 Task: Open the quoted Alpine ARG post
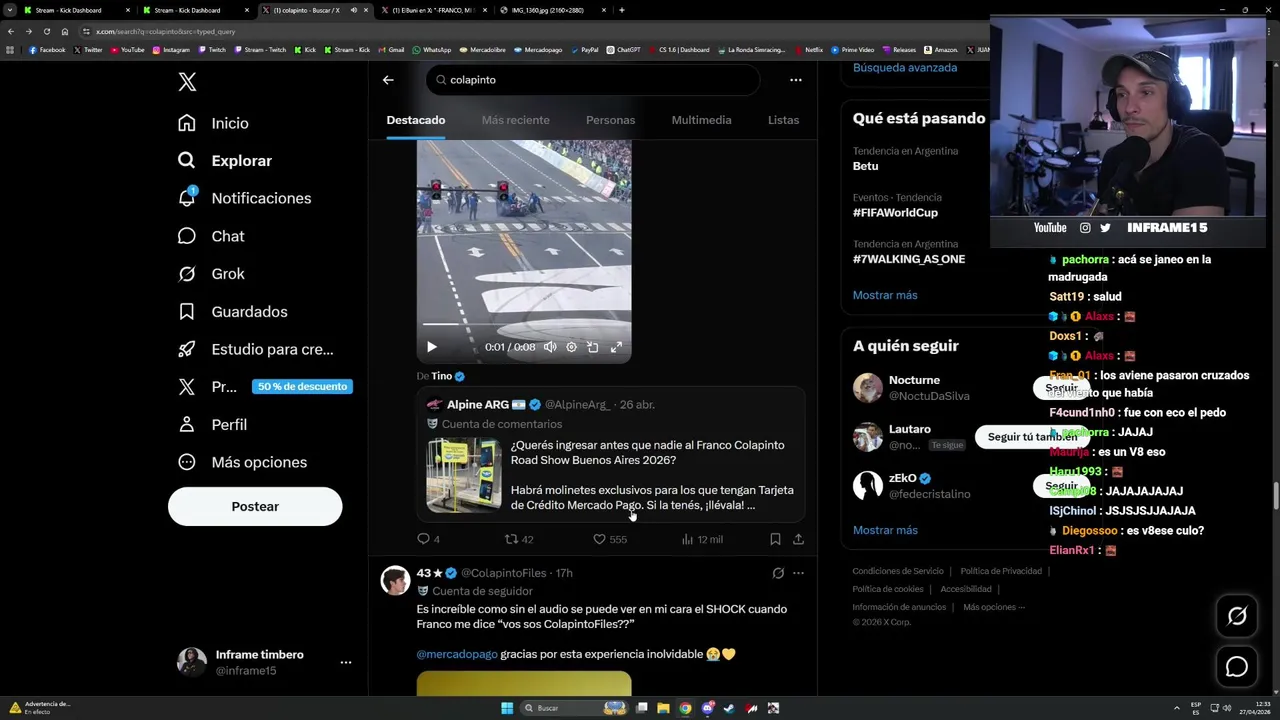tap(611, 455)
